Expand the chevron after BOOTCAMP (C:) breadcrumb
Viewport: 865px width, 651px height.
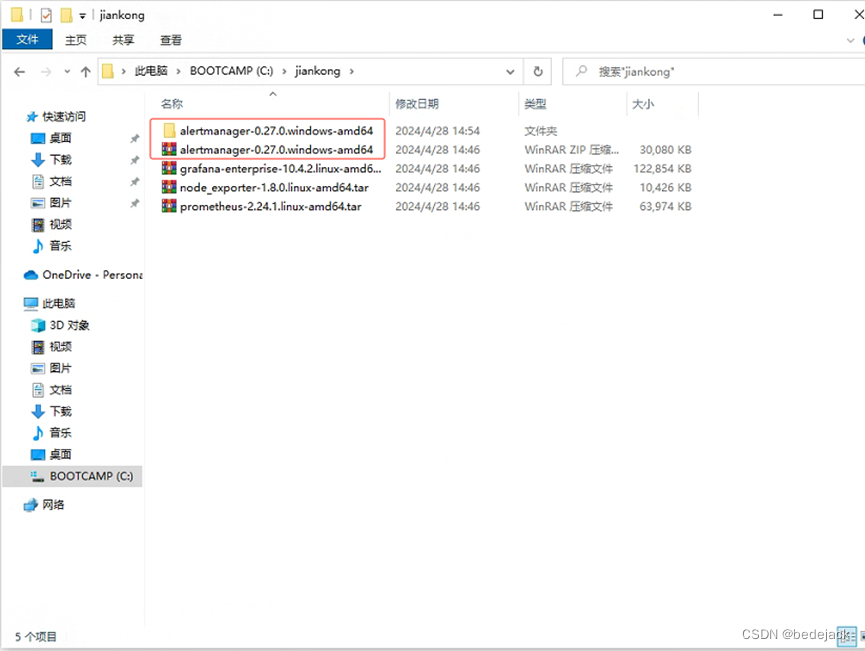[x=284, y=71]
